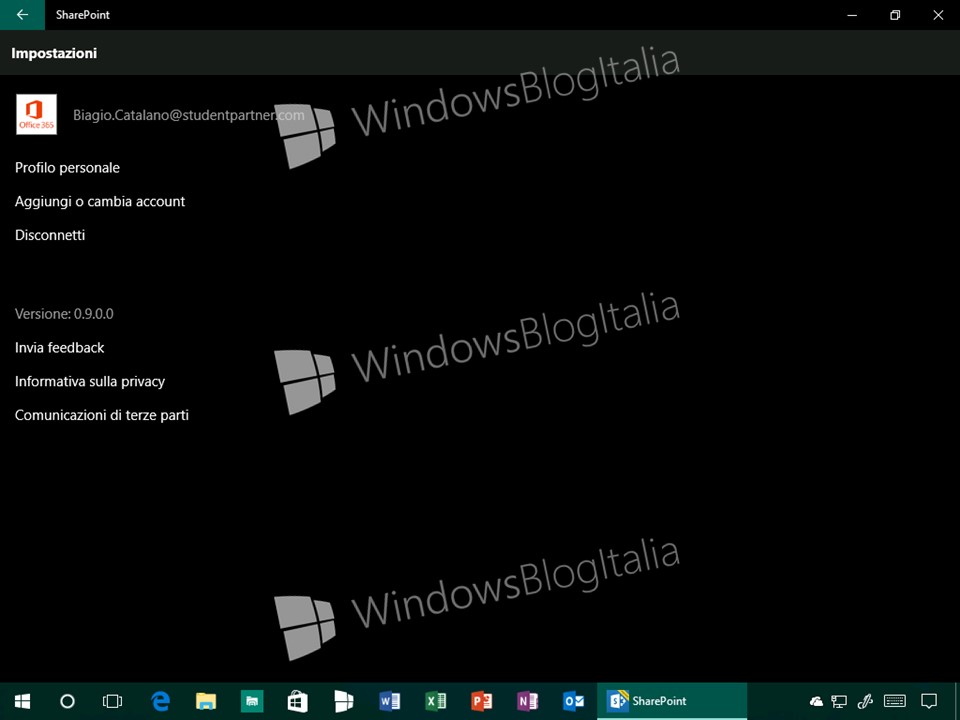This screenshot has width=960, height=720.
Task: Open network icon in system tray
Action: pos(839,702)
